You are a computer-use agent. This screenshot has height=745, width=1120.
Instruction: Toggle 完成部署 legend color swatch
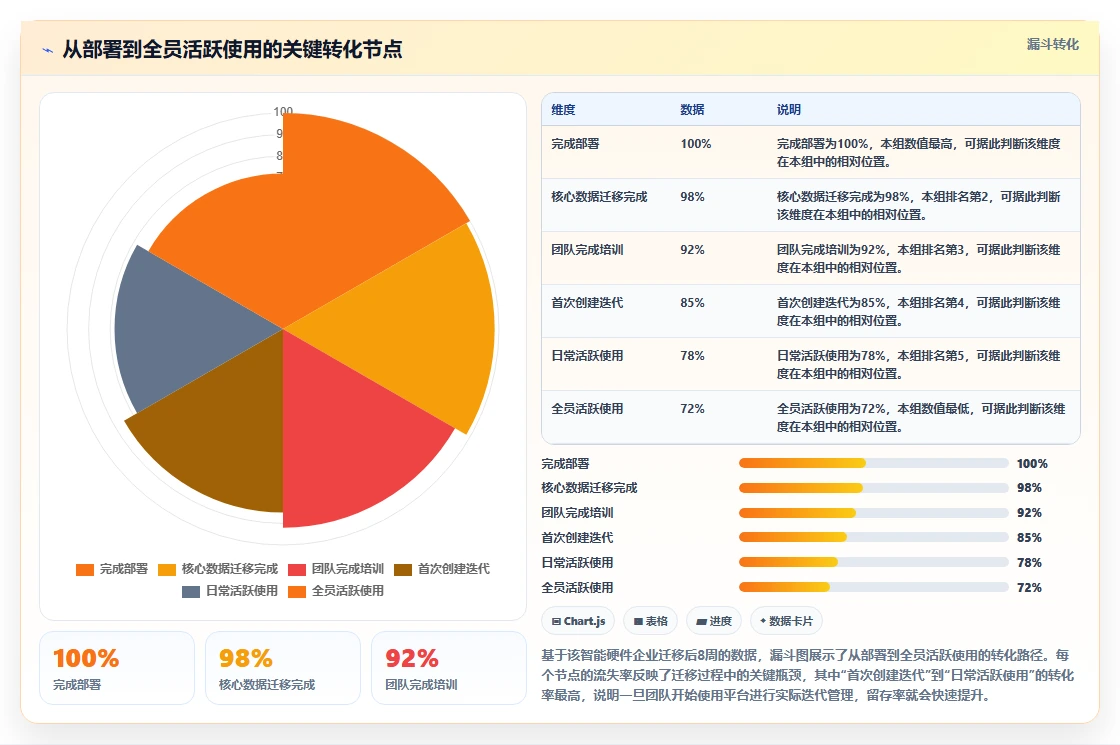tap(85, 569)
